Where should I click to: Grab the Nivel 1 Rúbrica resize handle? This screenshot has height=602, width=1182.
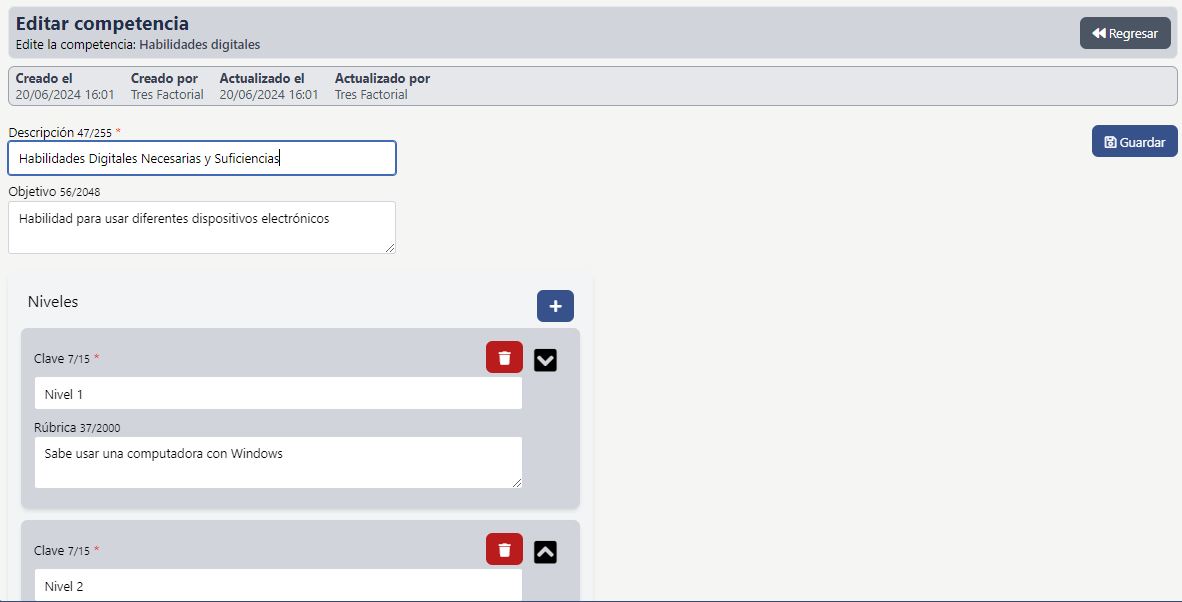517,482
